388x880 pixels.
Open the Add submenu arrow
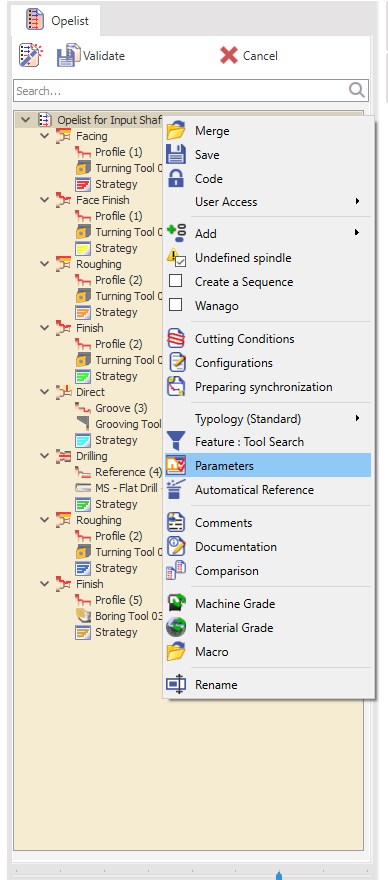pyautogui.click(x=357, y=232)
